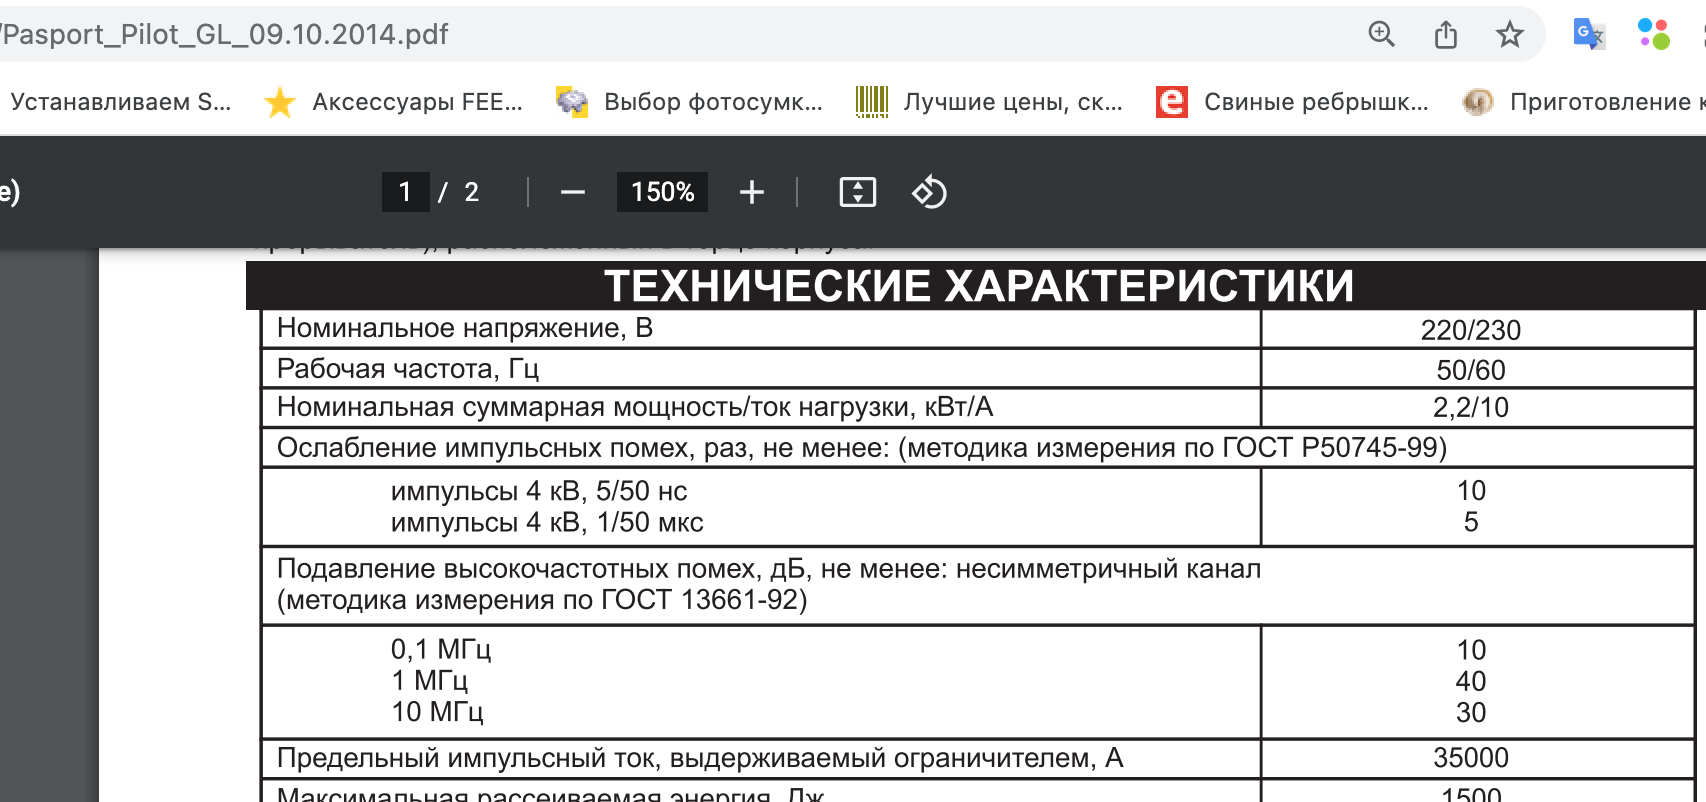The height and width of the screenshot is (802, 1706).
Task: Zoom in the PDF with plus button
Action: (x=751, y=192)
